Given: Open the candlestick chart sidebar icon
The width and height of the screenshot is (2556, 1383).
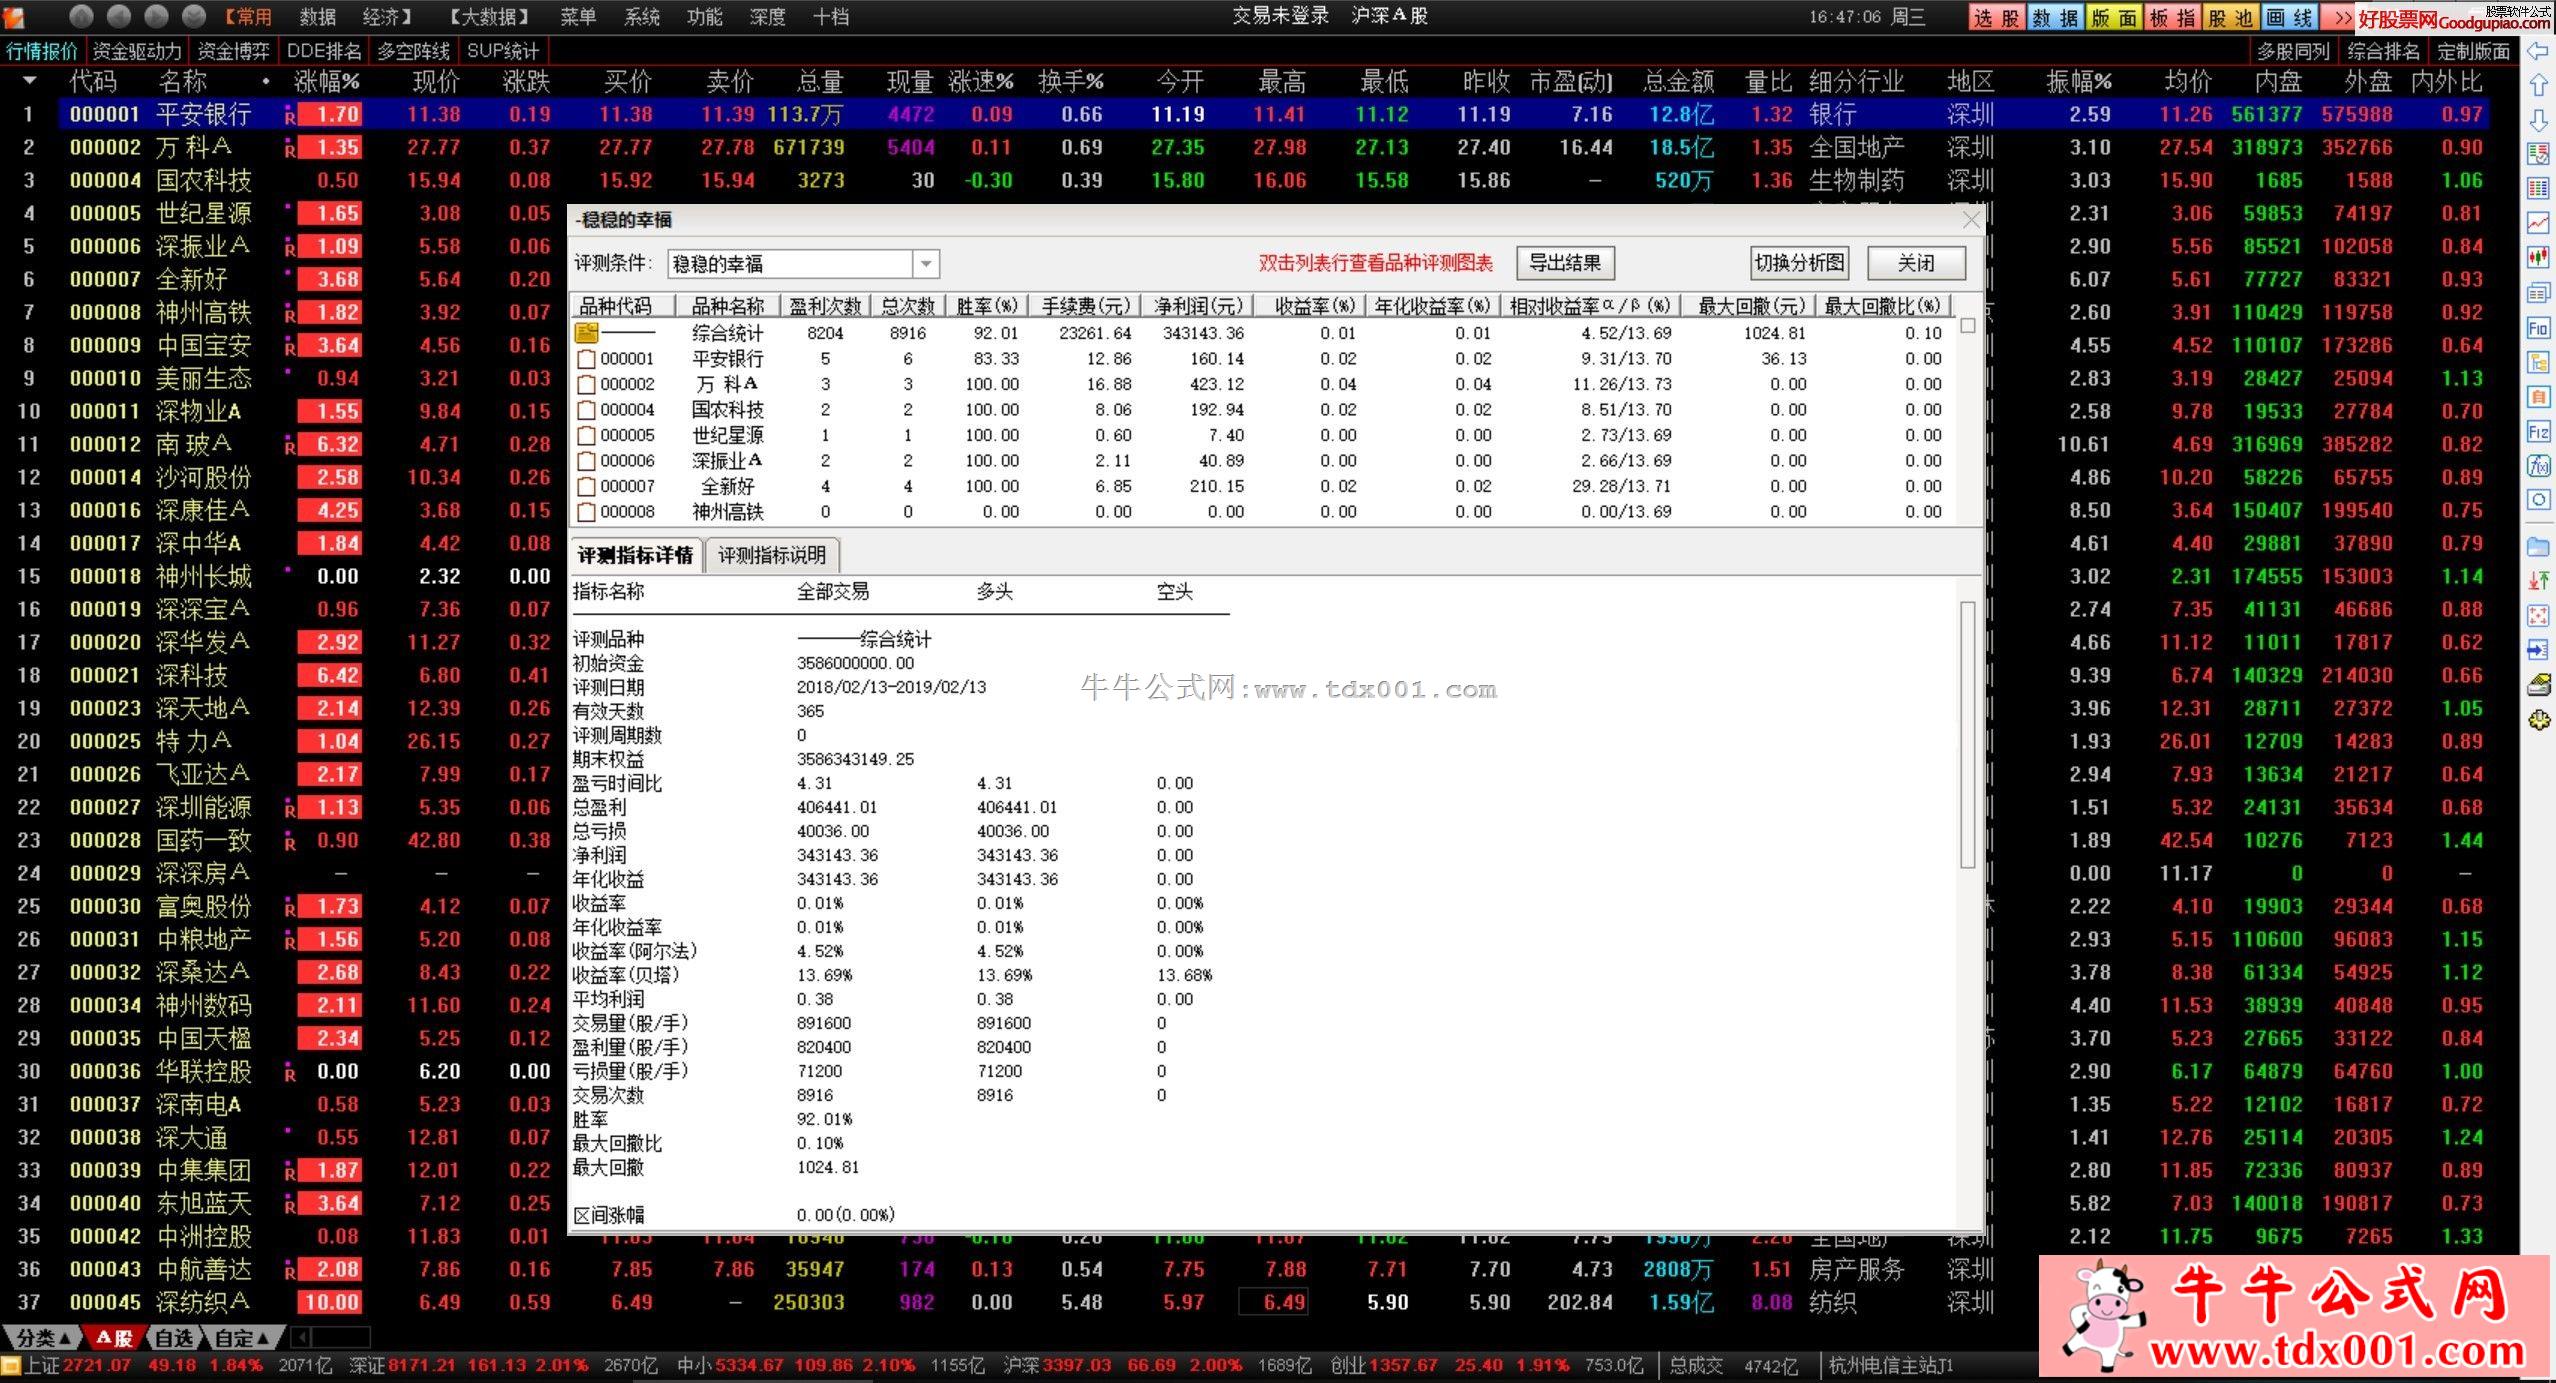Looking at the screenshot, I should (2538, 258).
